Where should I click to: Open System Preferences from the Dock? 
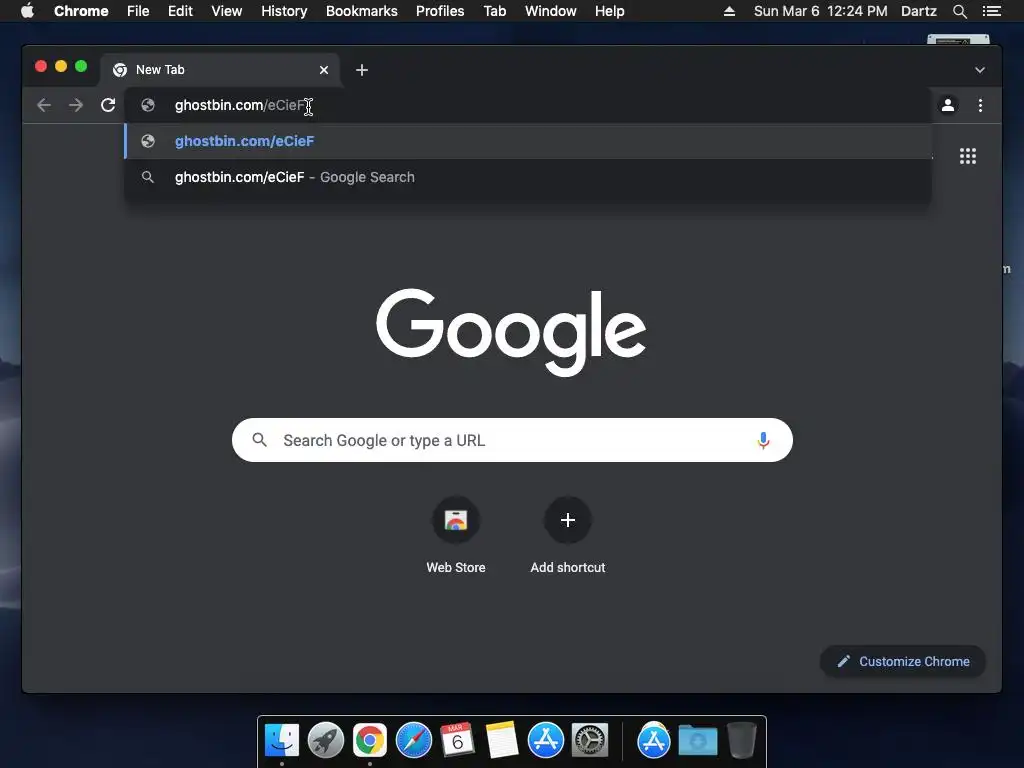tap(590, 740)
